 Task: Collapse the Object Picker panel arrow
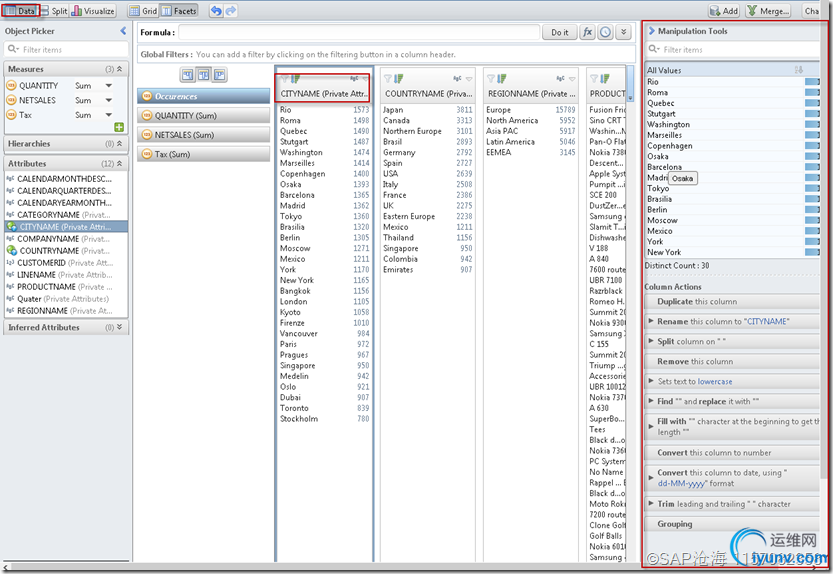(x=124, y=32)
